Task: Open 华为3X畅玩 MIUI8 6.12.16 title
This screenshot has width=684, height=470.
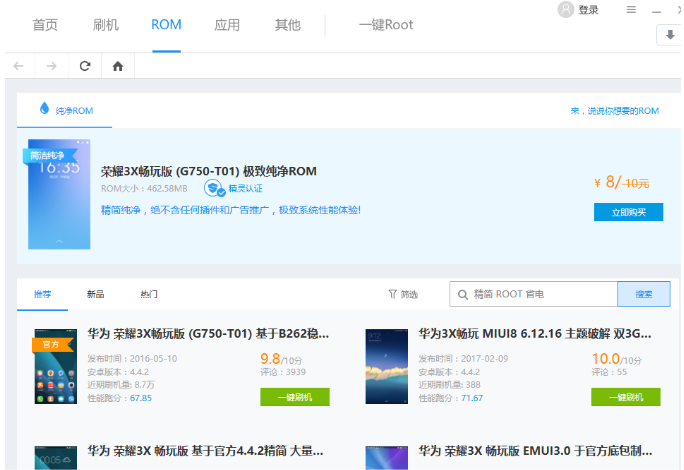Action: pyautogui.click(x=535, y=334)
